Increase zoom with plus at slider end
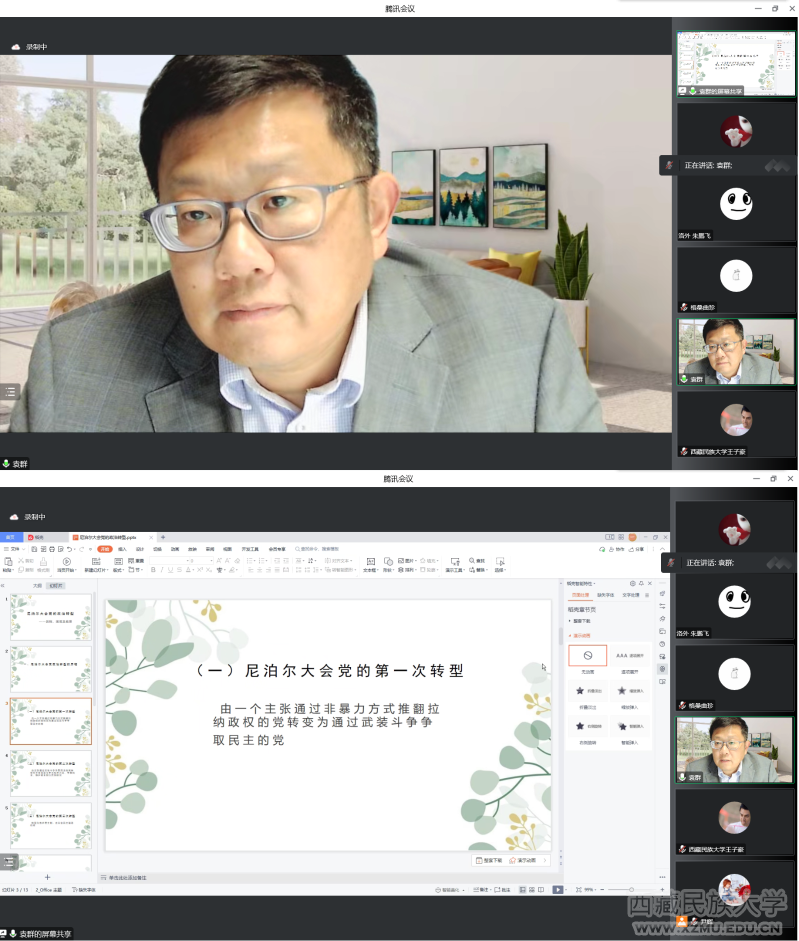 [x=662, y=889]
